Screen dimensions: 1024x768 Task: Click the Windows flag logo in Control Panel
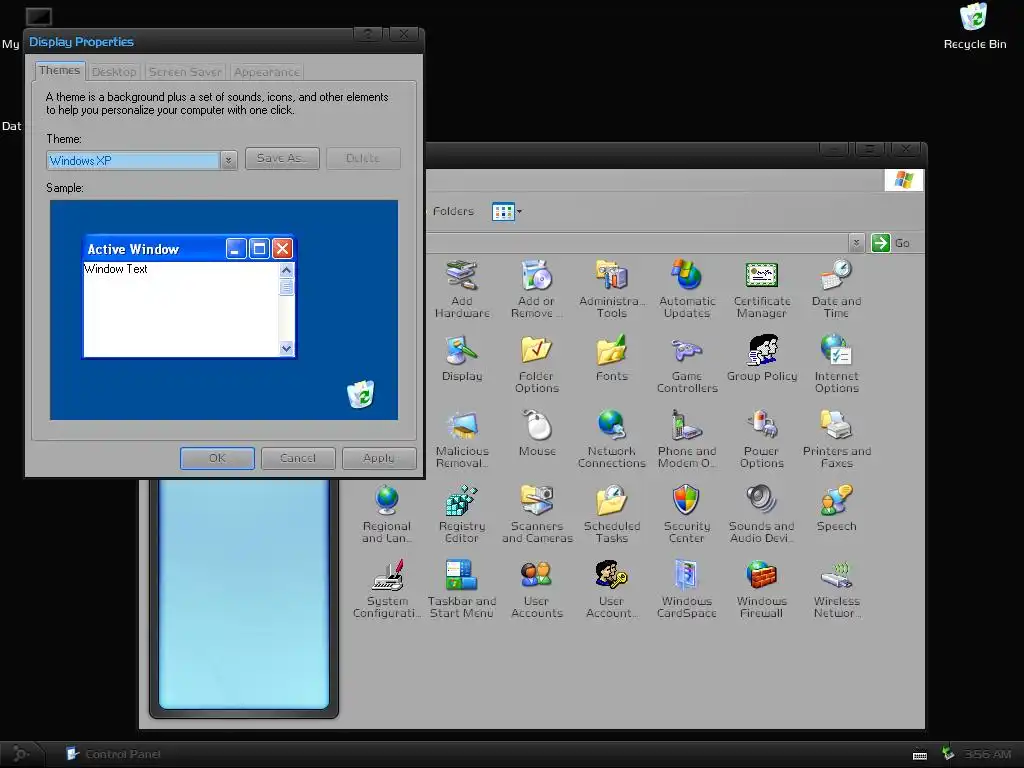click(904, 180)
